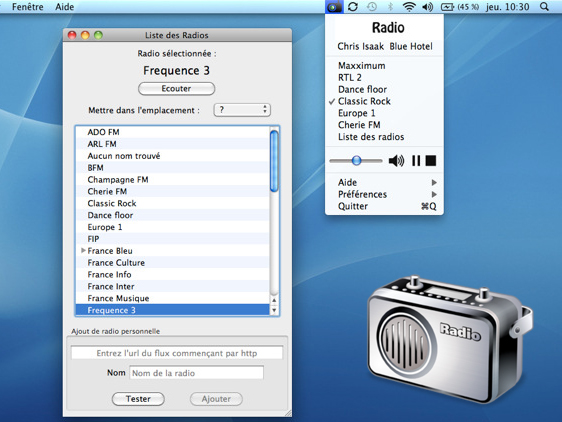
Task: Select BFM in the radio list
Action: point(173,167)
